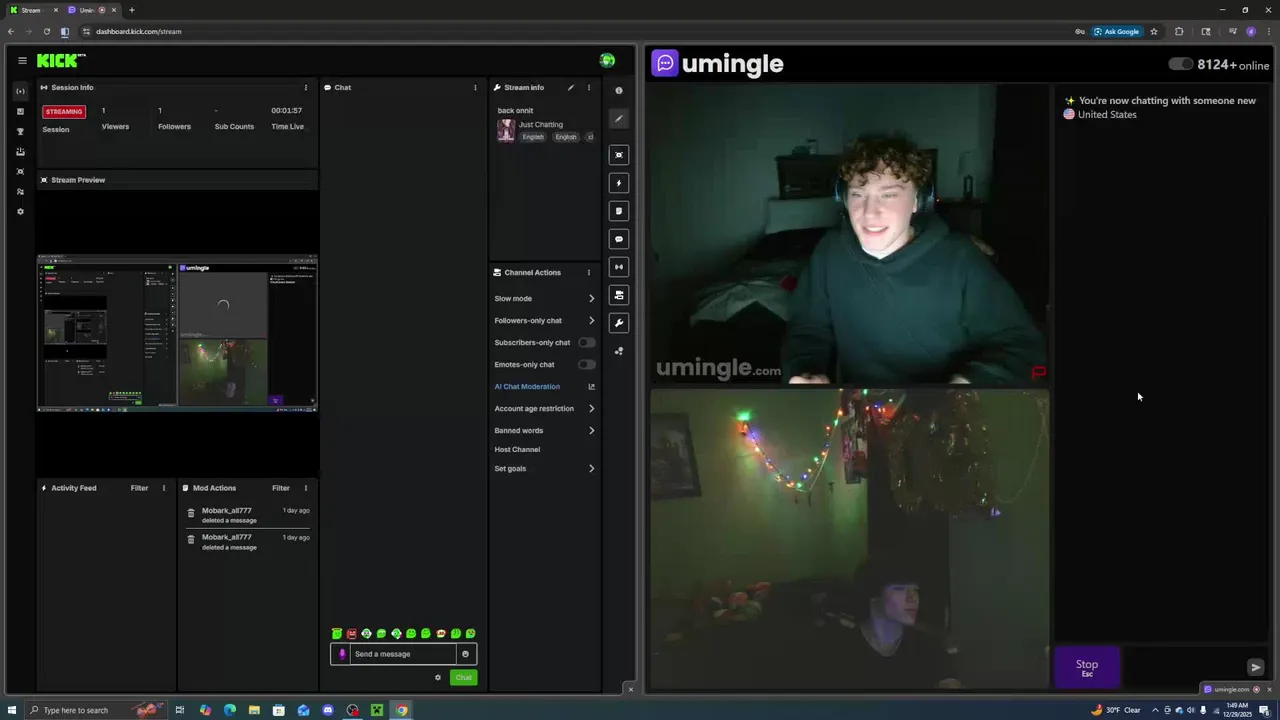
Task: Click the Chat send button
Action: point(463,678)
